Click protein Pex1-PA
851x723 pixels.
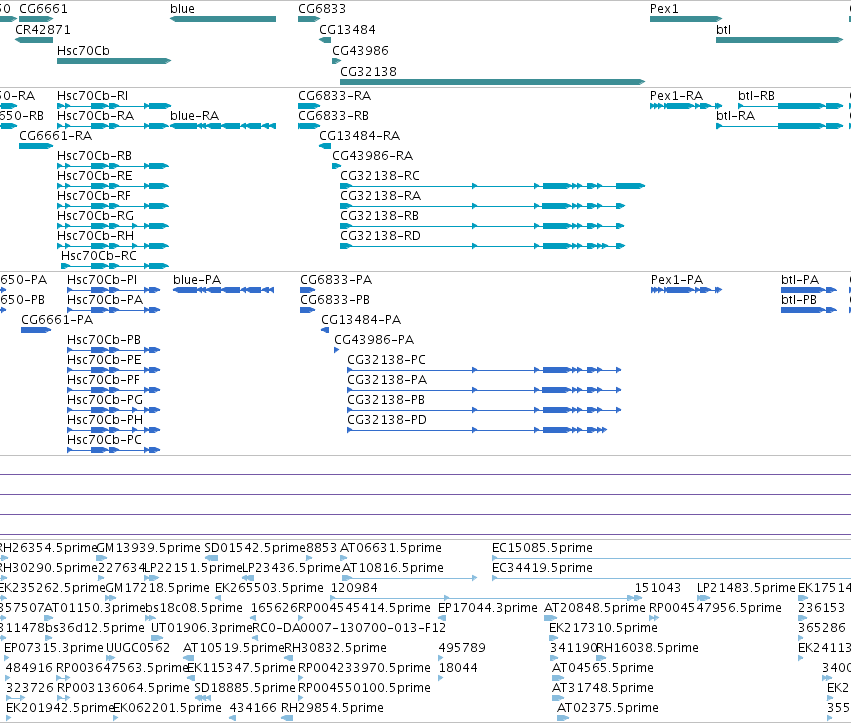(x=687, y=290)
